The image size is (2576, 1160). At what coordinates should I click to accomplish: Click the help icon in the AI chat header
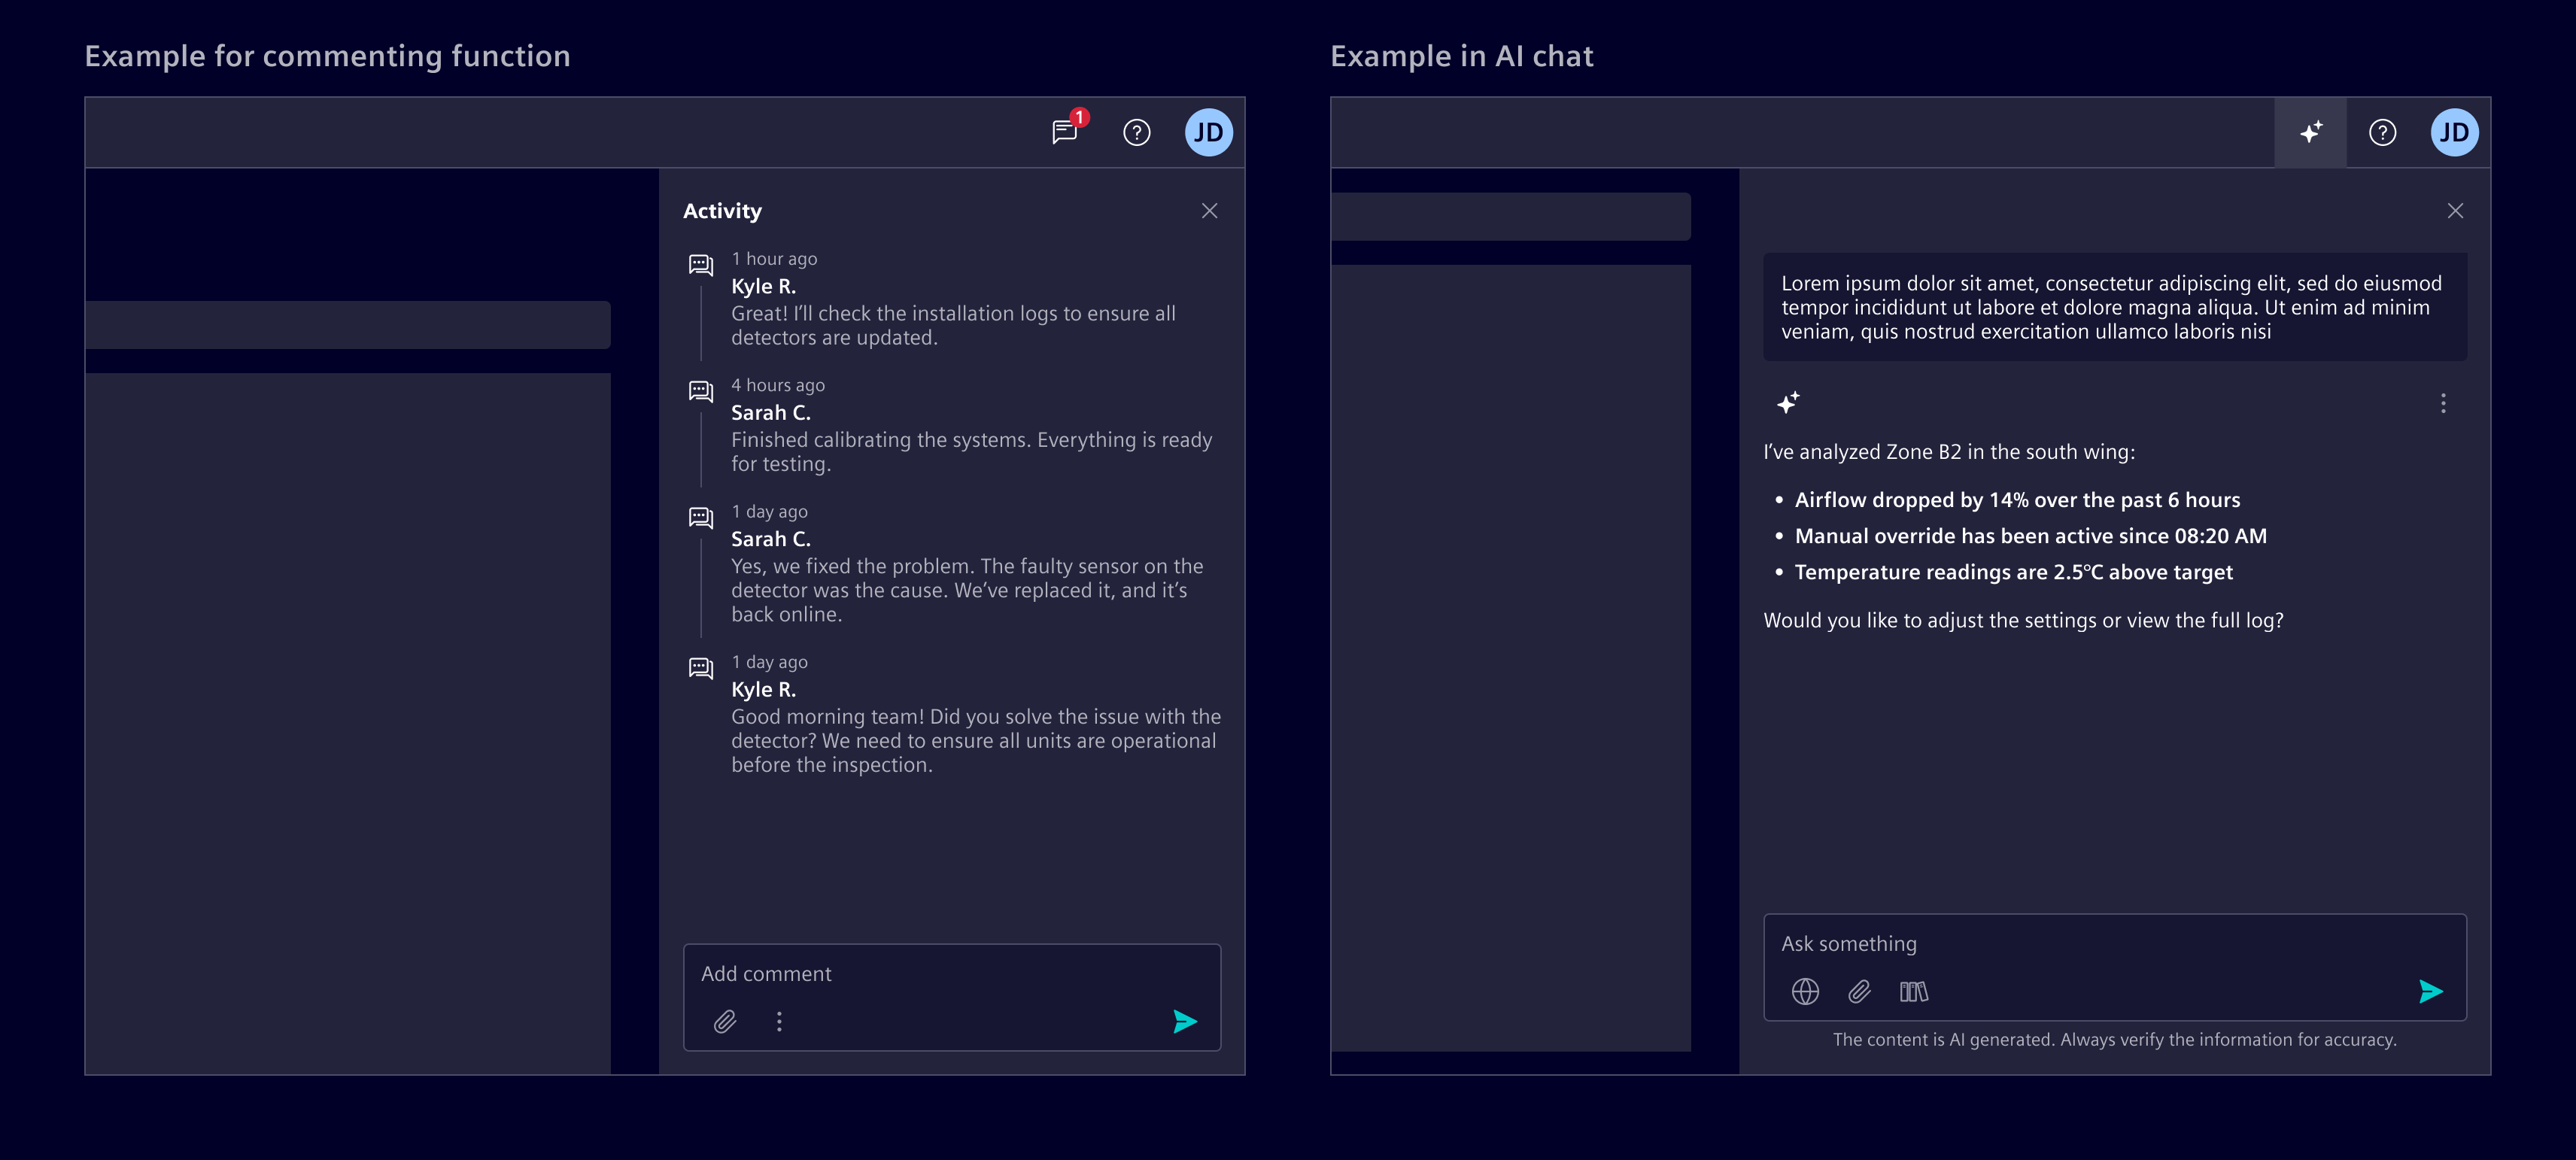coord(2383,131)
